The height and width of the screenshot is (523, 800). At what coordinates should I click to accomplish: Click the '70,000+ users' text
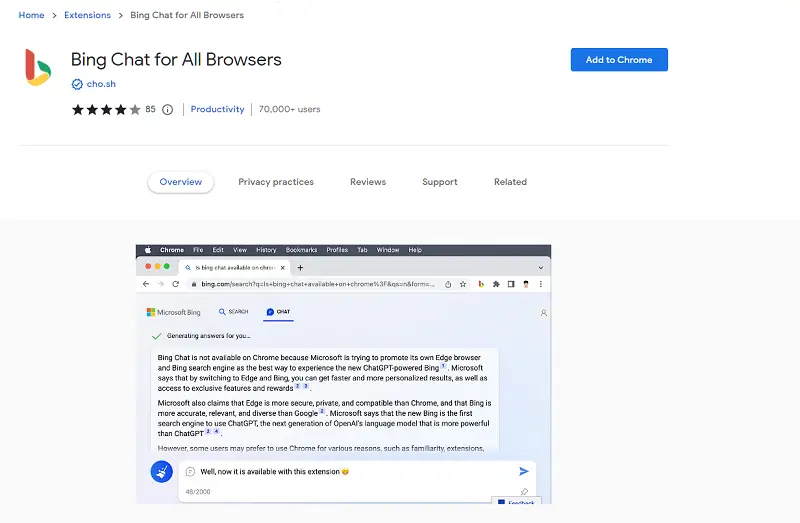coord(289,109)
